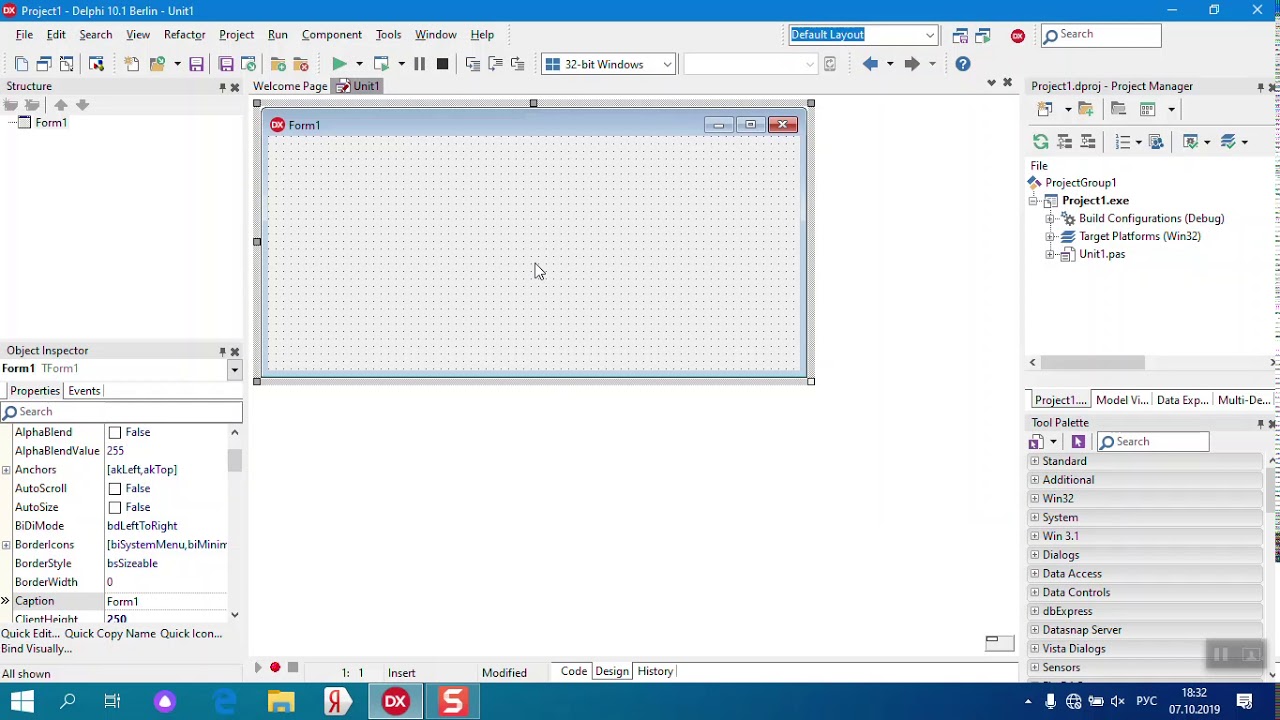Switch to the Model View tab
The height and width of the screenshot is (720, 1280).
pyautogui.click(x=1121, y=400)
